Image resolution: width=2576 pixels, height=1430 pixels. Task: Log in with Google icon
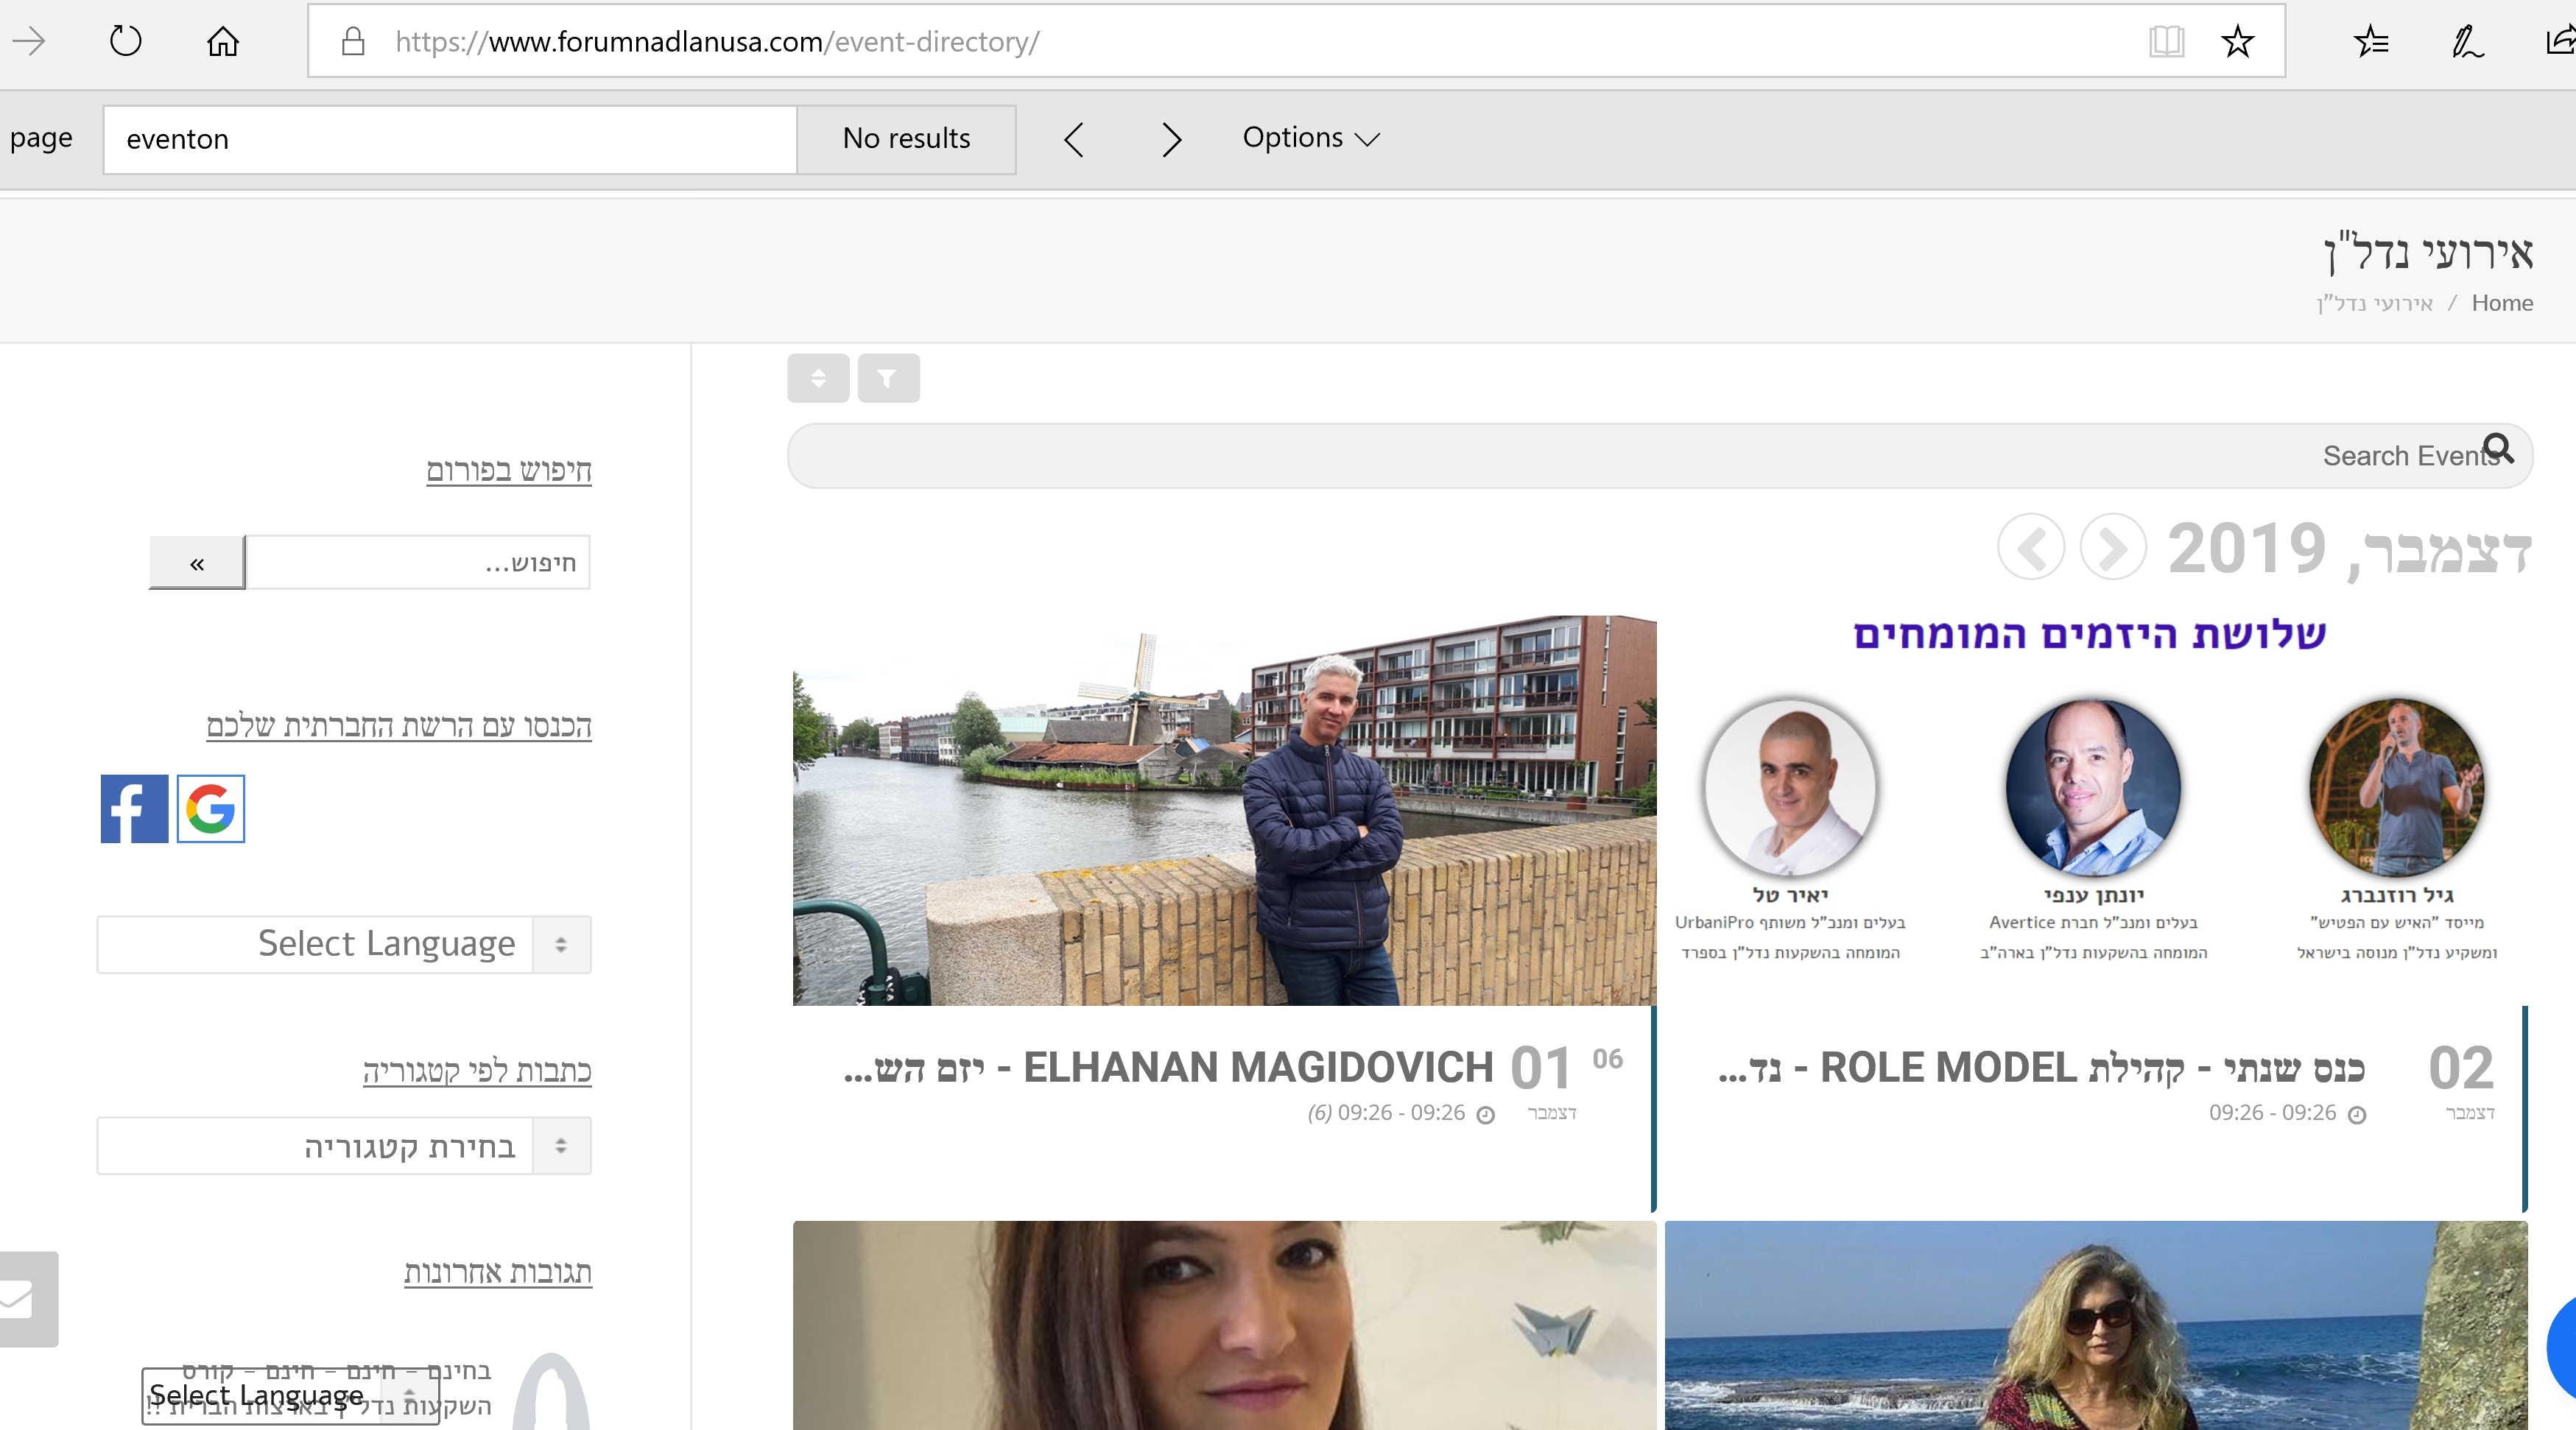click(x=211, y=808)
